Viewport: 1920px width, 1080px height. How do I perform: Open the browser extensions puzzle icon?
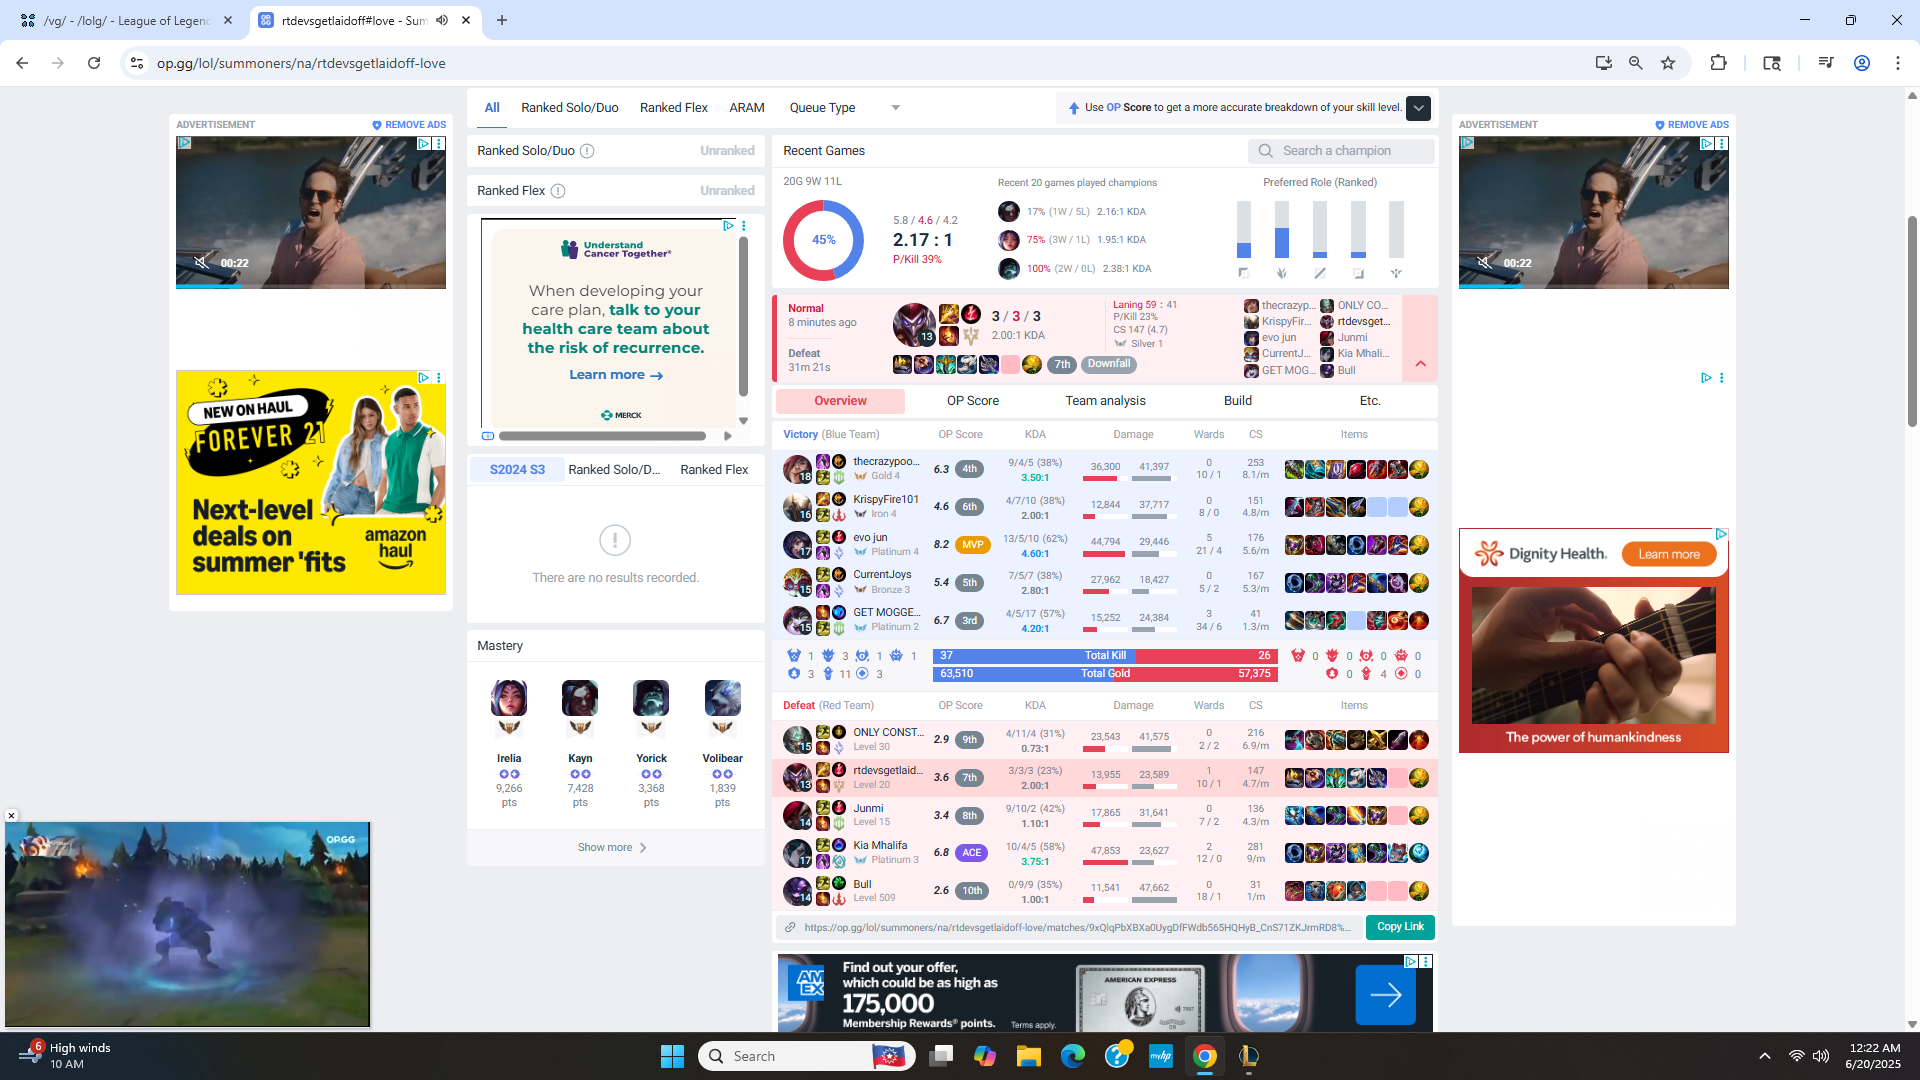[x=1718, y=63]
